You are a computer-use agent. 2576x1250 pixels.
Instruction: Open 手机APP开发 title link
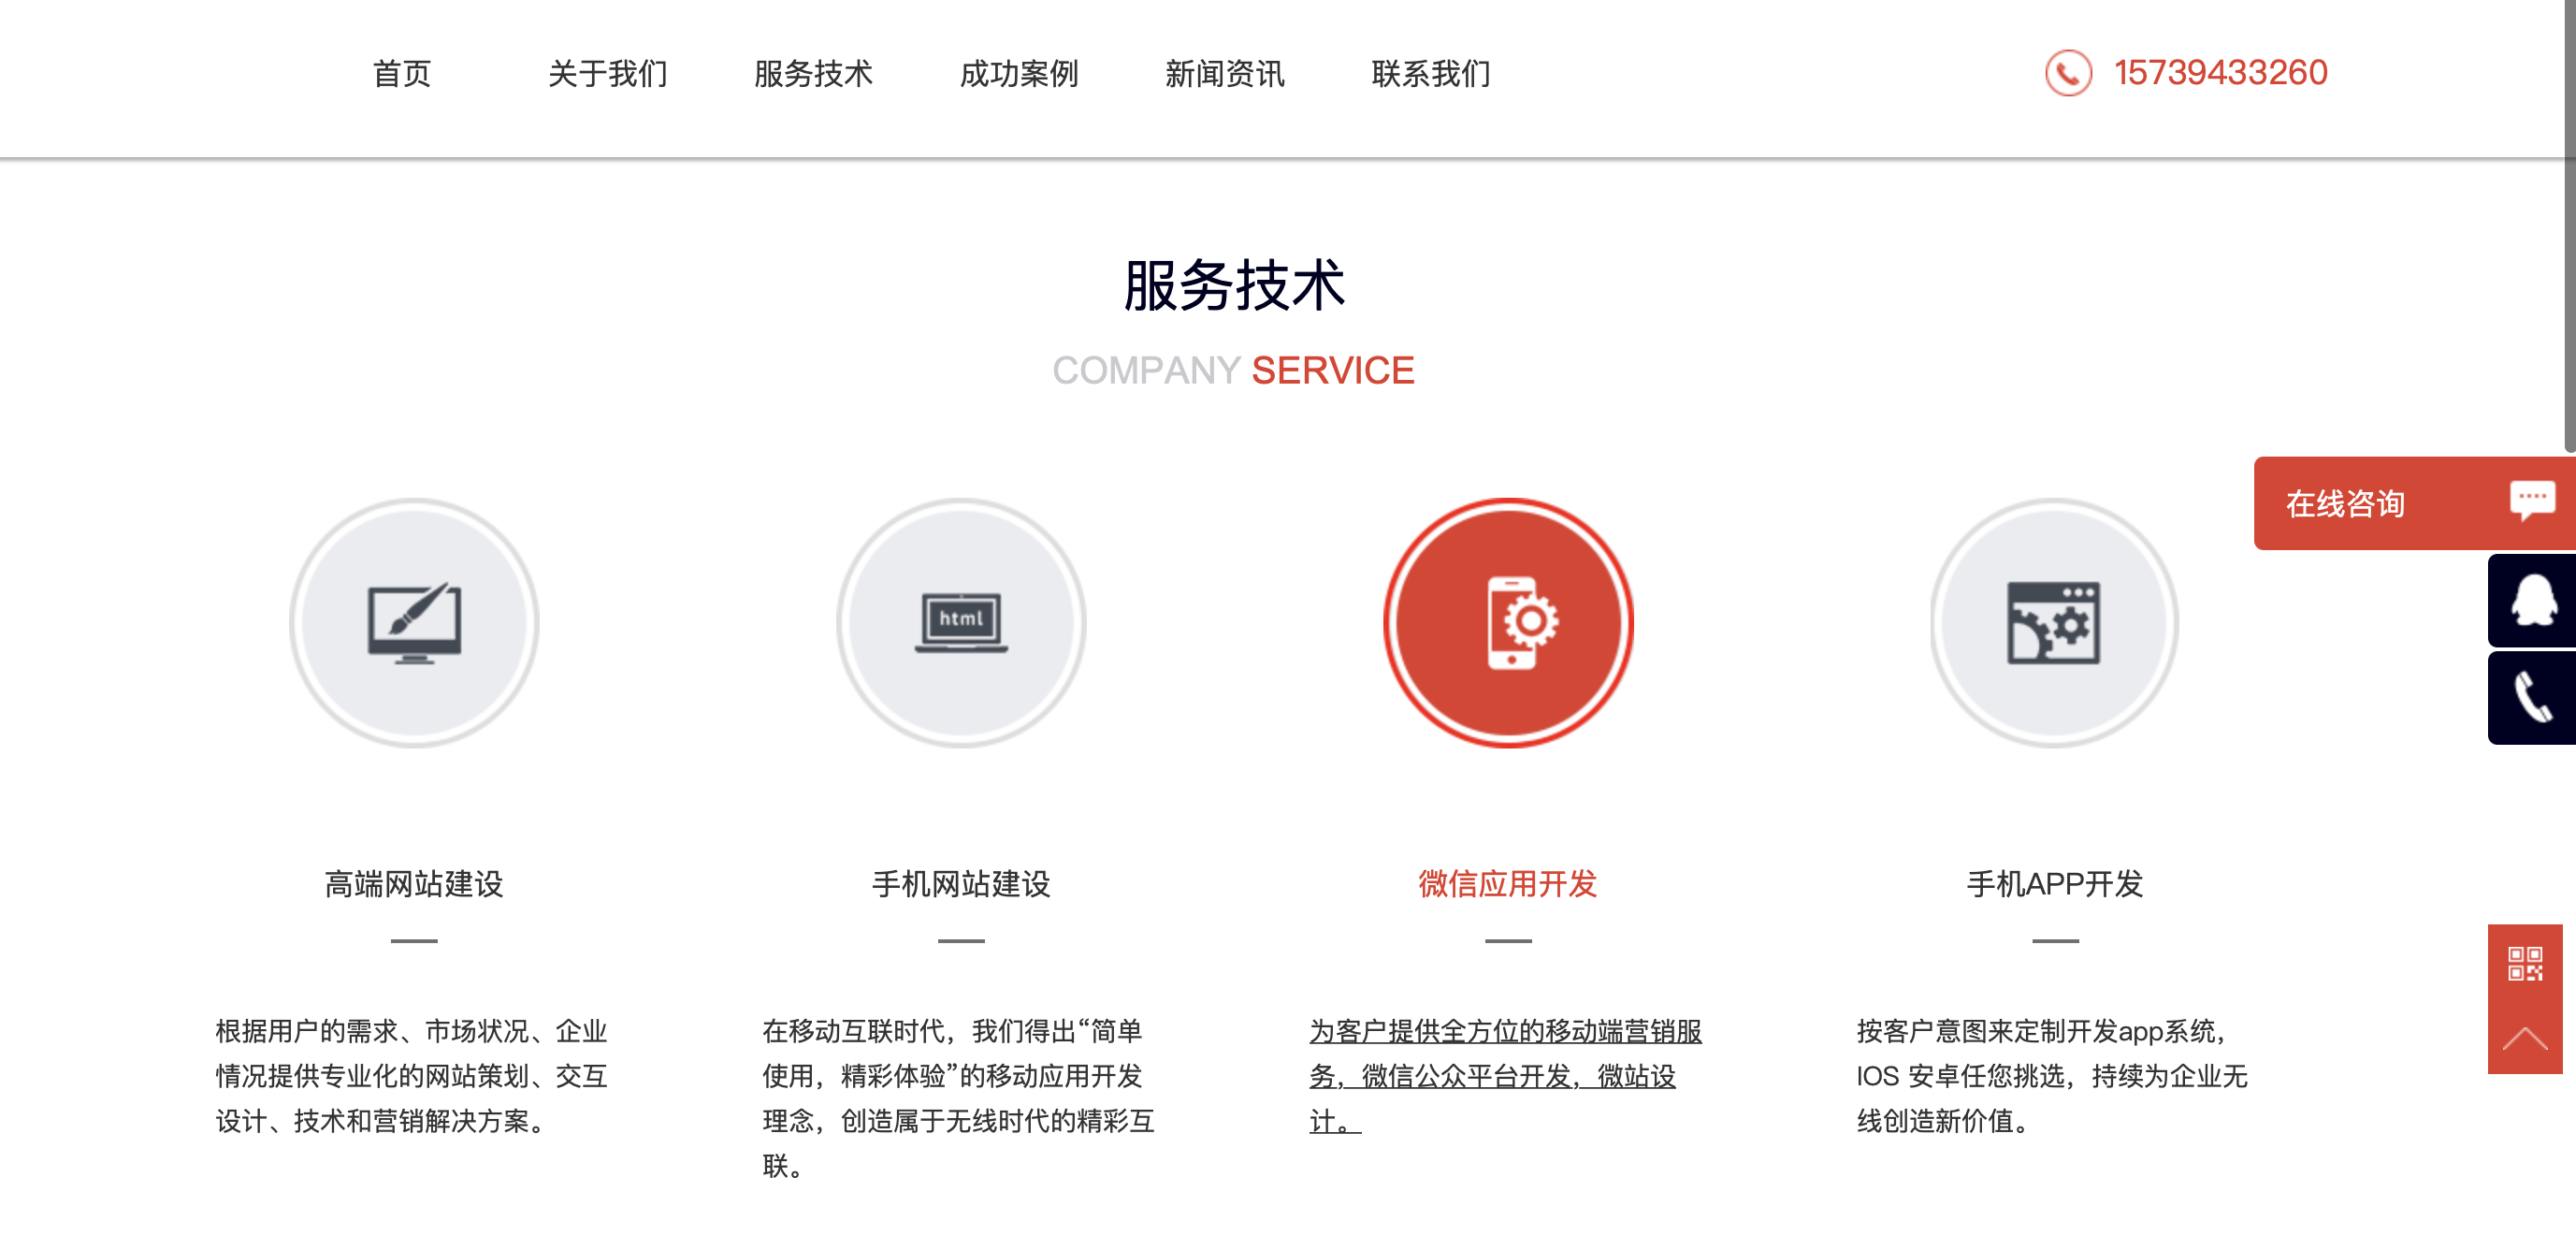coord(2055,884)
